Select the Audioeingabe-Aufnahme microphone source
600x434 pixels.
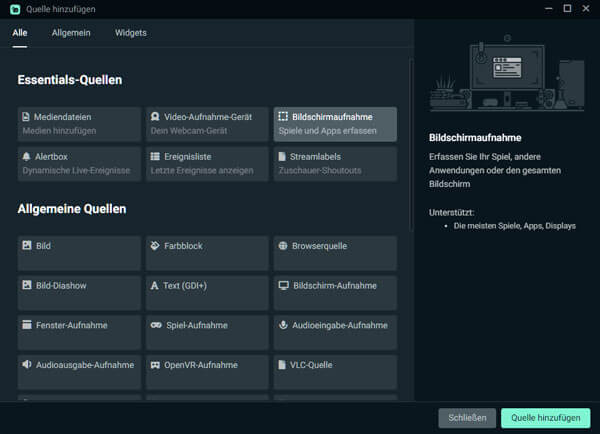coord(335,332)
